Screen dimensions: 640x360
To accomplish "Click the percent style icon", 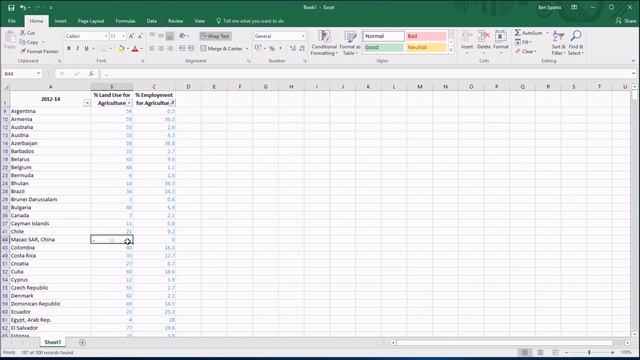I will coord(272,48).
